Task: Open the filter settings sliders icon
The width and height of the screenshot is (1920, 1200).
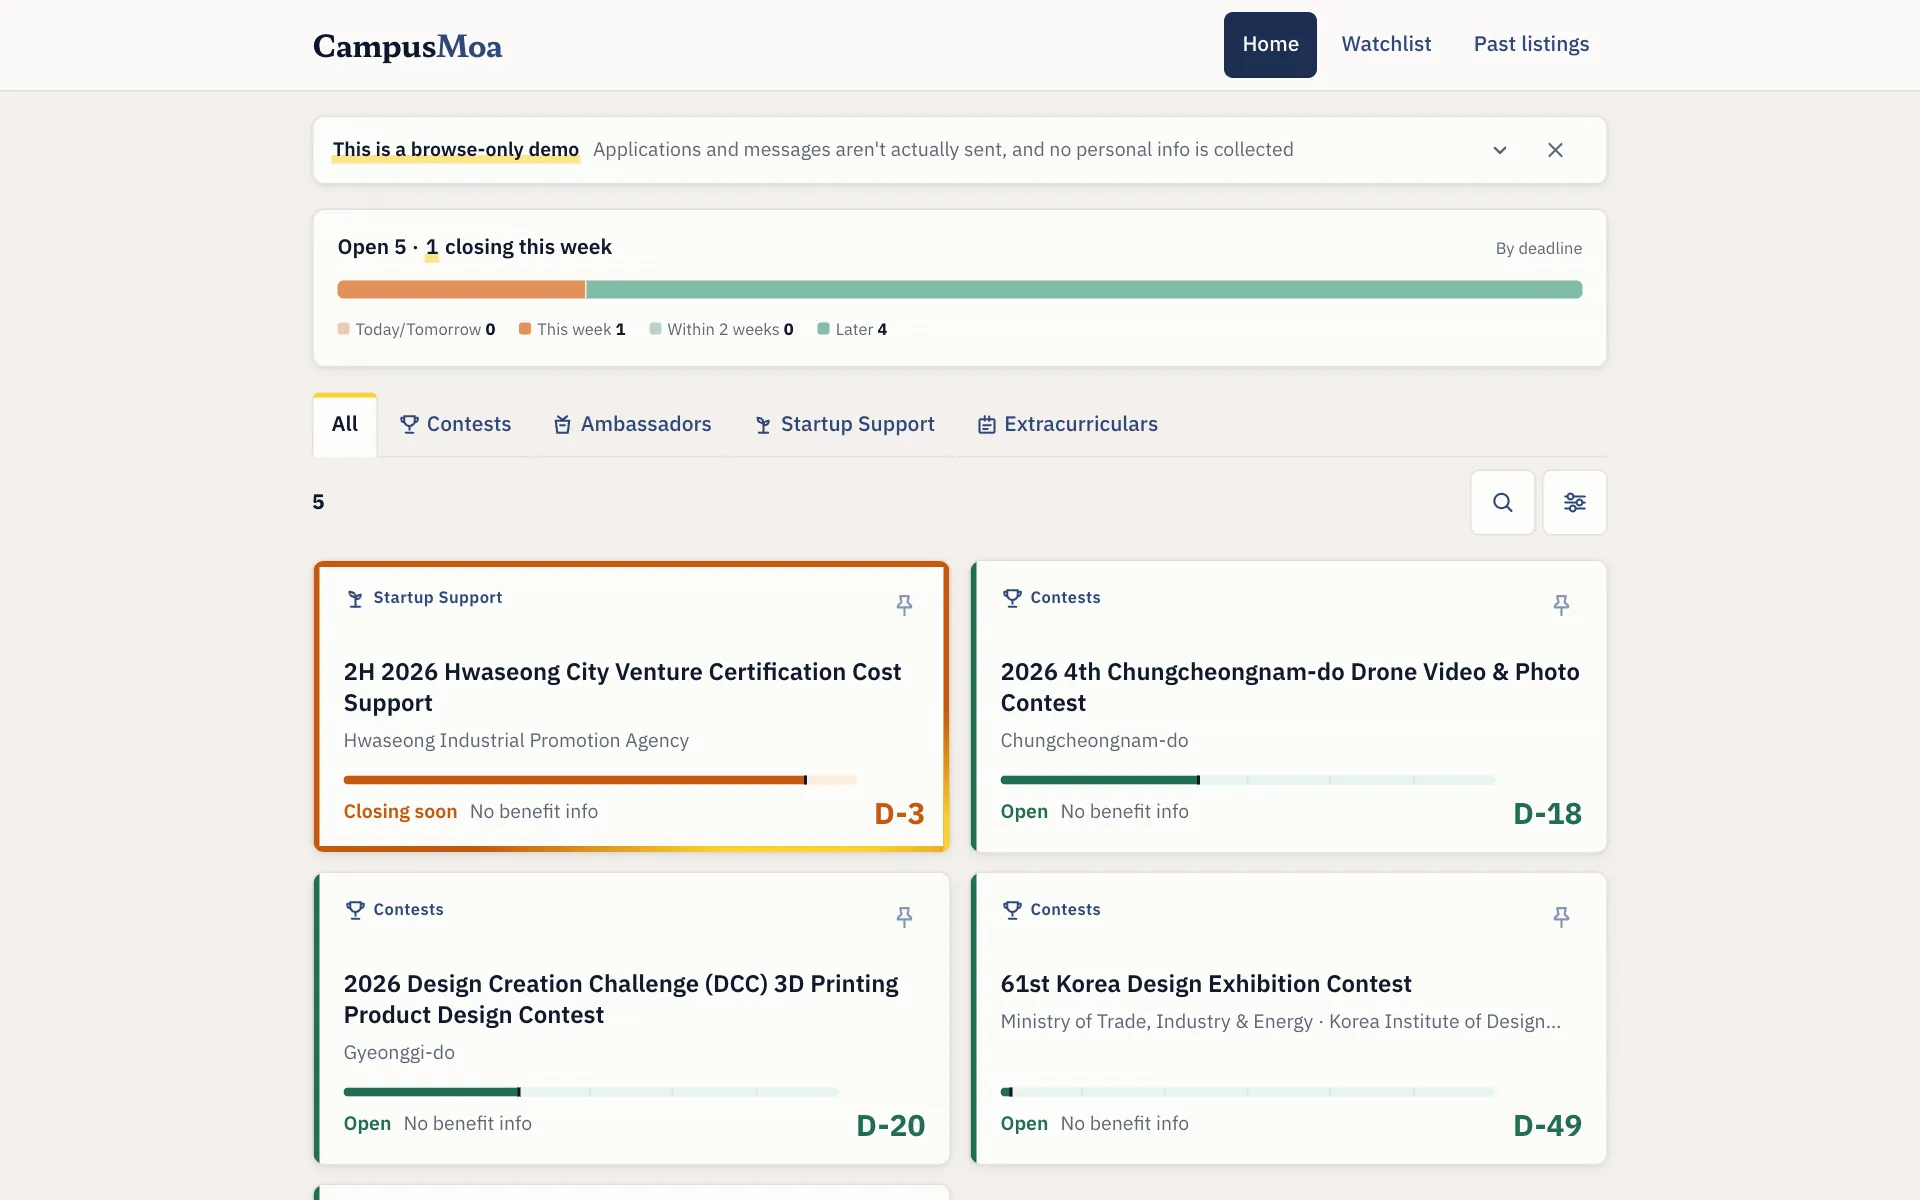Action: [x=1574, y=502]
